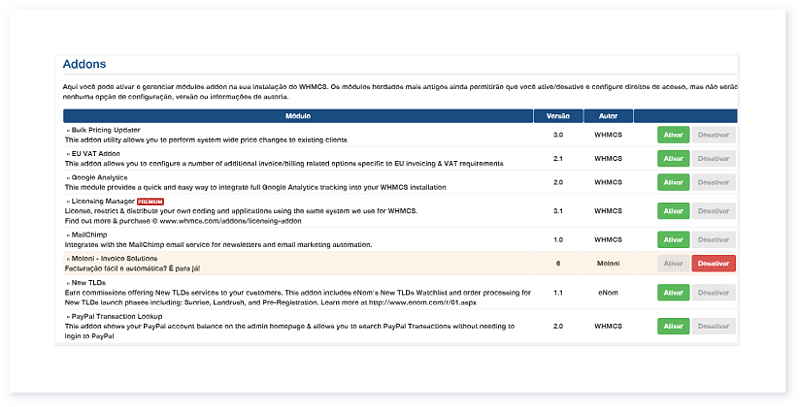Click MailChimp description about newsletters
800x407 pixels.
tap(218, 245)
